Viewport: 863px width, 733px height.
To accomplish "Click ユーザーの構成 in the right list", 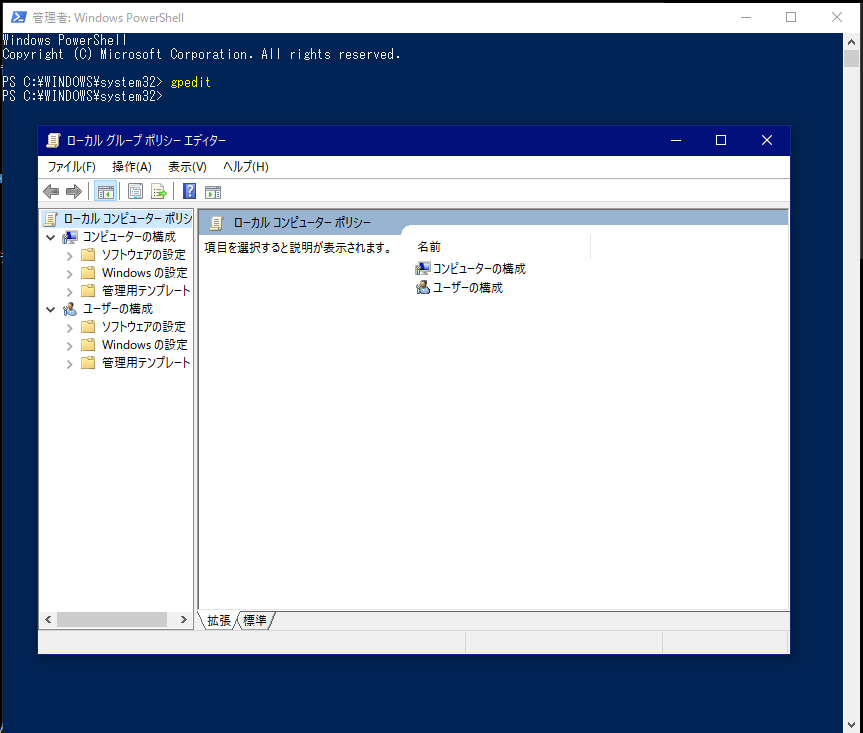I will (467, 287).
